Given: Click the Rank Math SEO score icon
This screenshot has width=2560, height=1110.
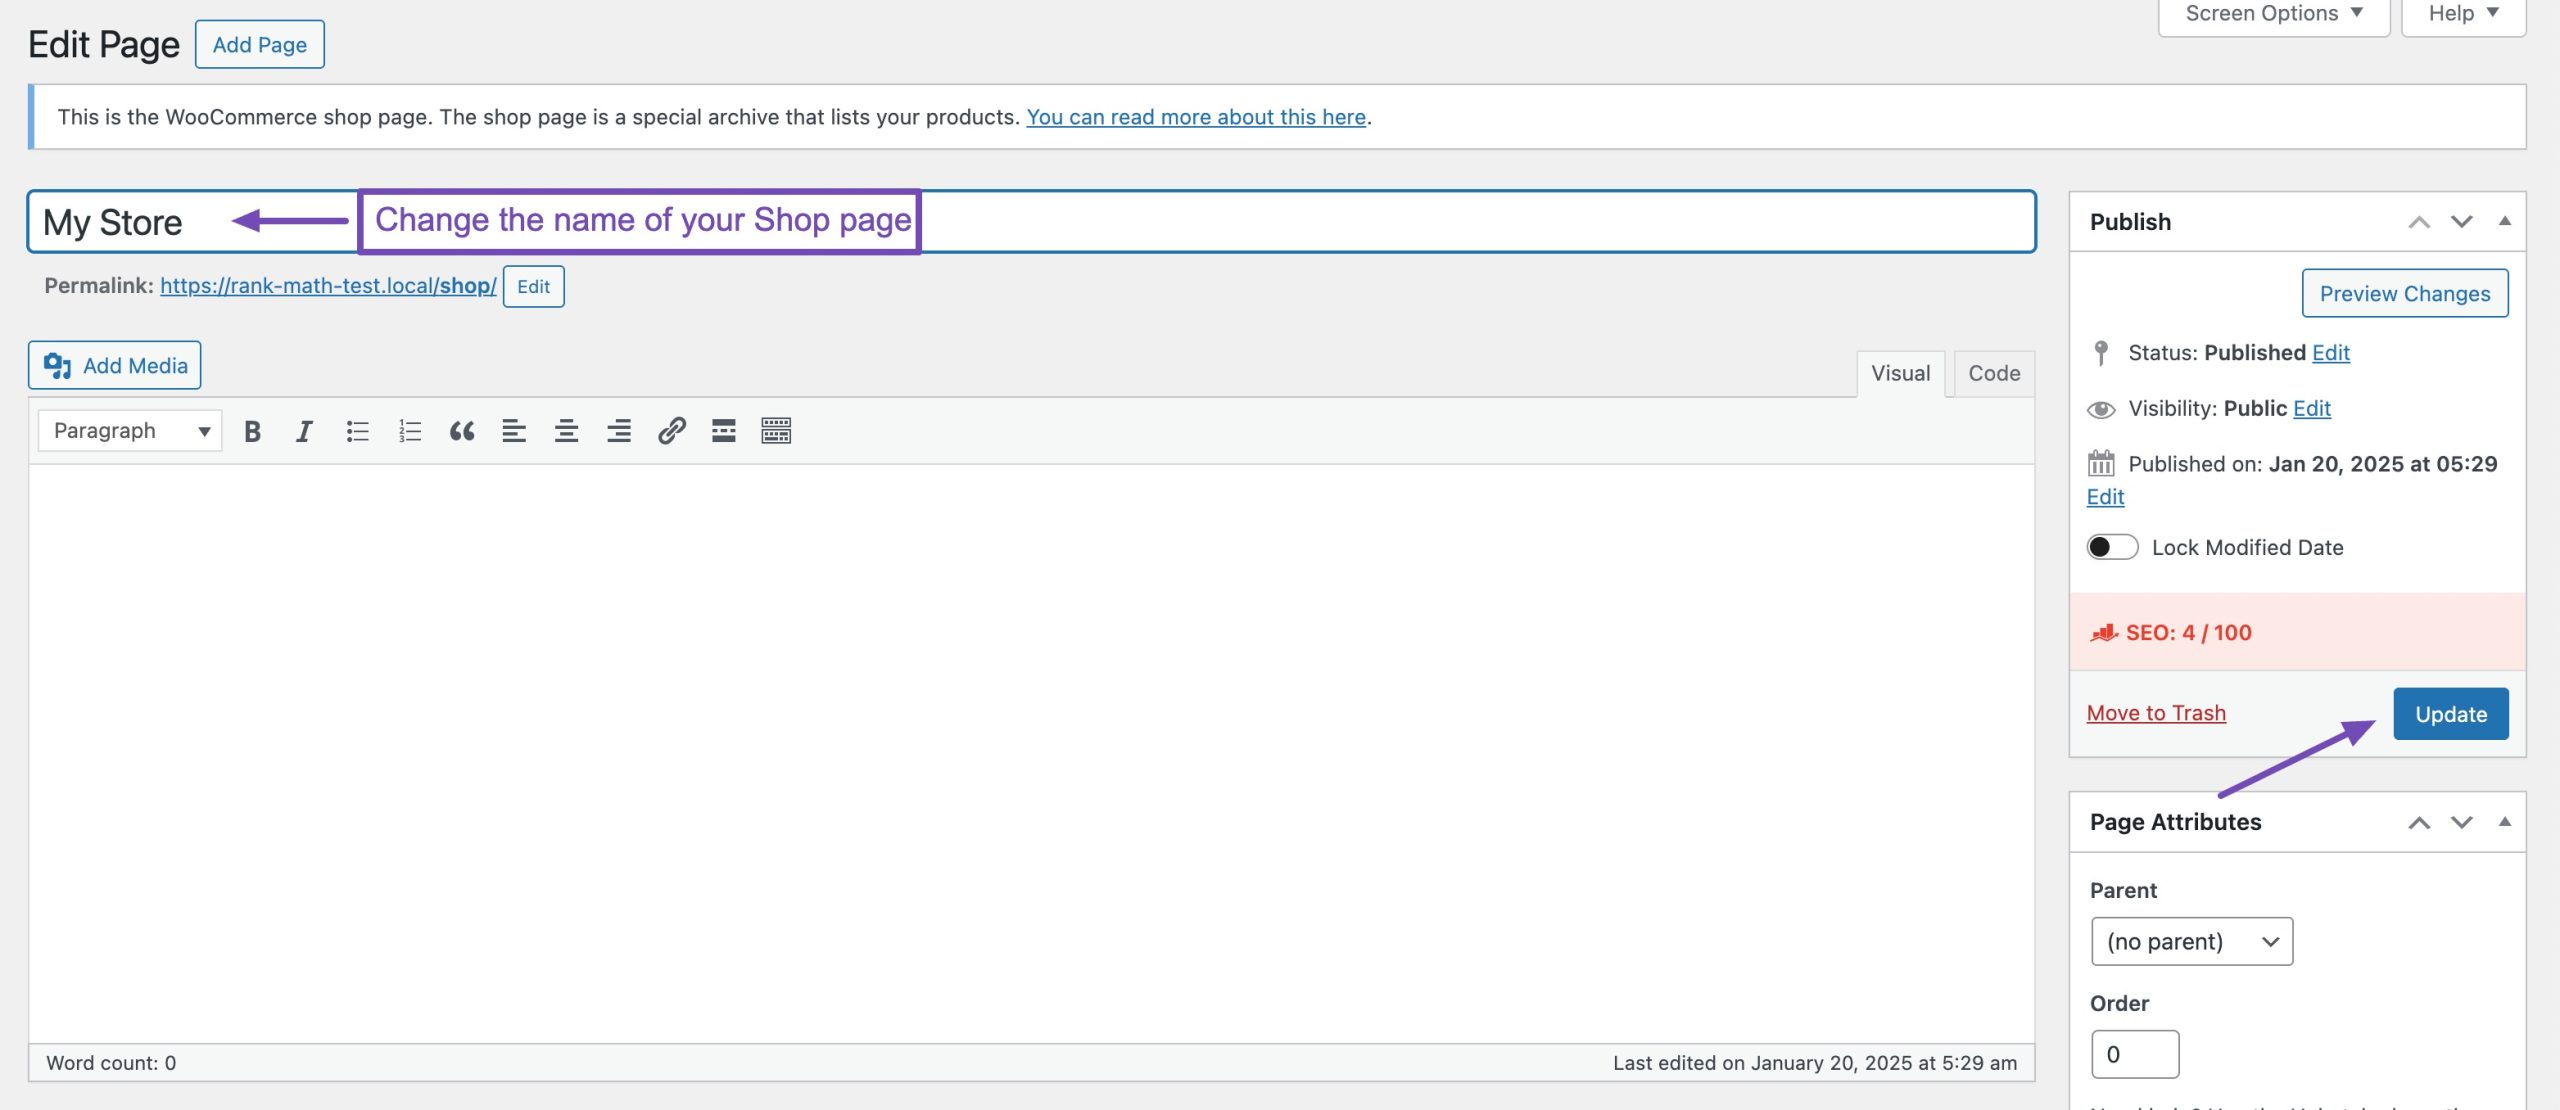Looking at the screenshot, I should pyautogui.click(x=2104, y=632).
